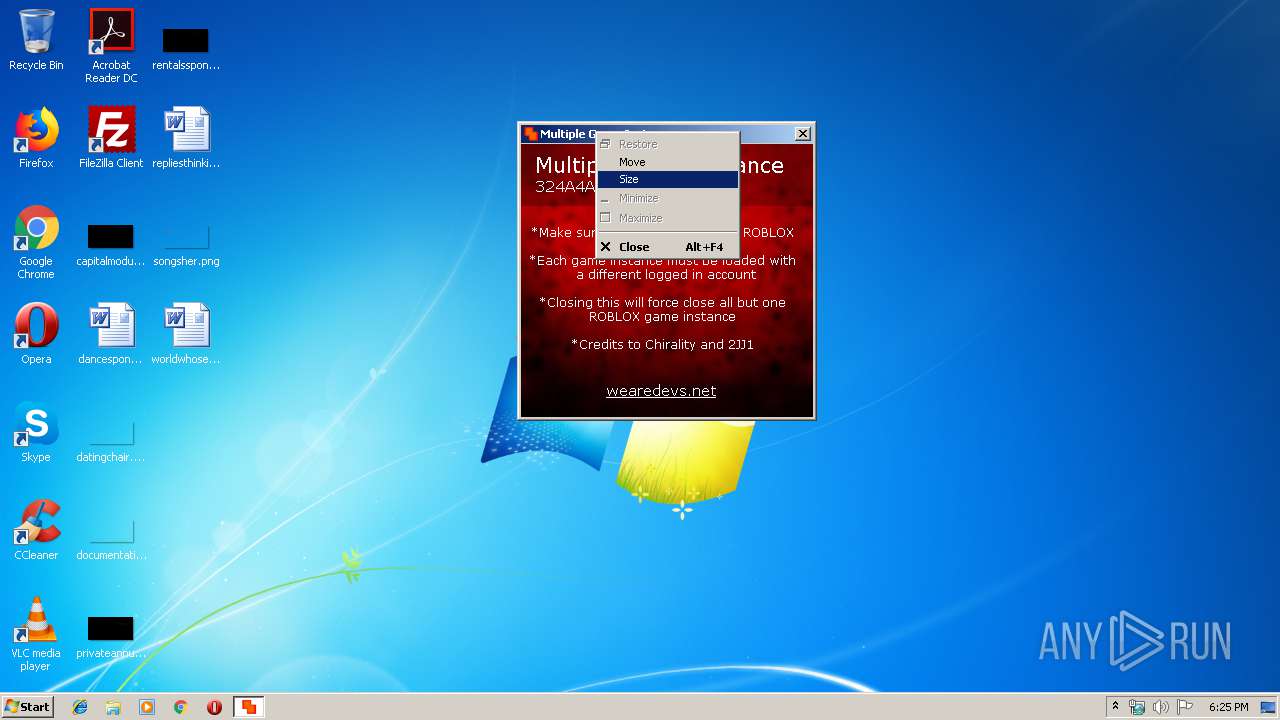Select the datingchair file icon
The image size is (1280, 720).
pos(111,442)
